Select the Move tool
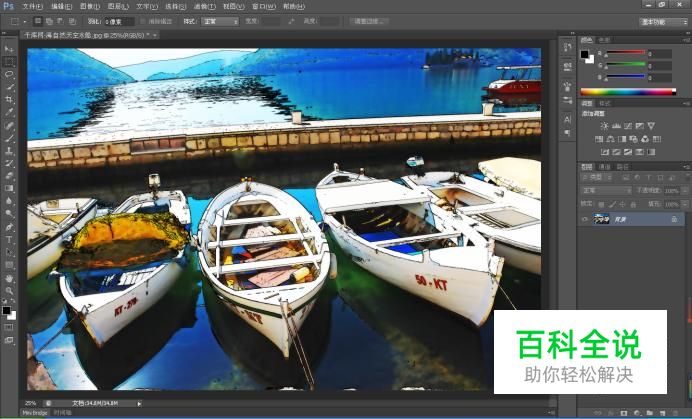The height and width of the screenshot is (419, 692). (x=9, y=49)
